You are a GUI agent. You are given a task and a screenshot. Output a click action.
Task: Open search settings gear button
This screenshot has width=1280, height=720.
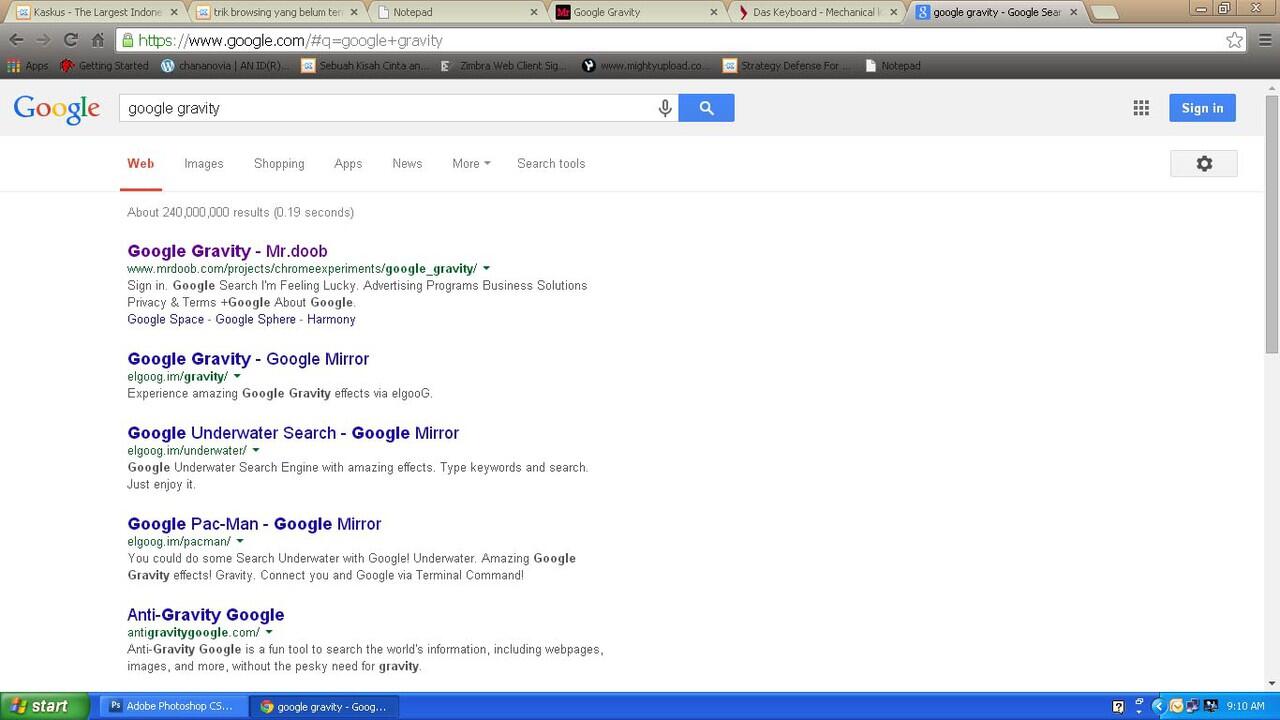(1204, 164)
